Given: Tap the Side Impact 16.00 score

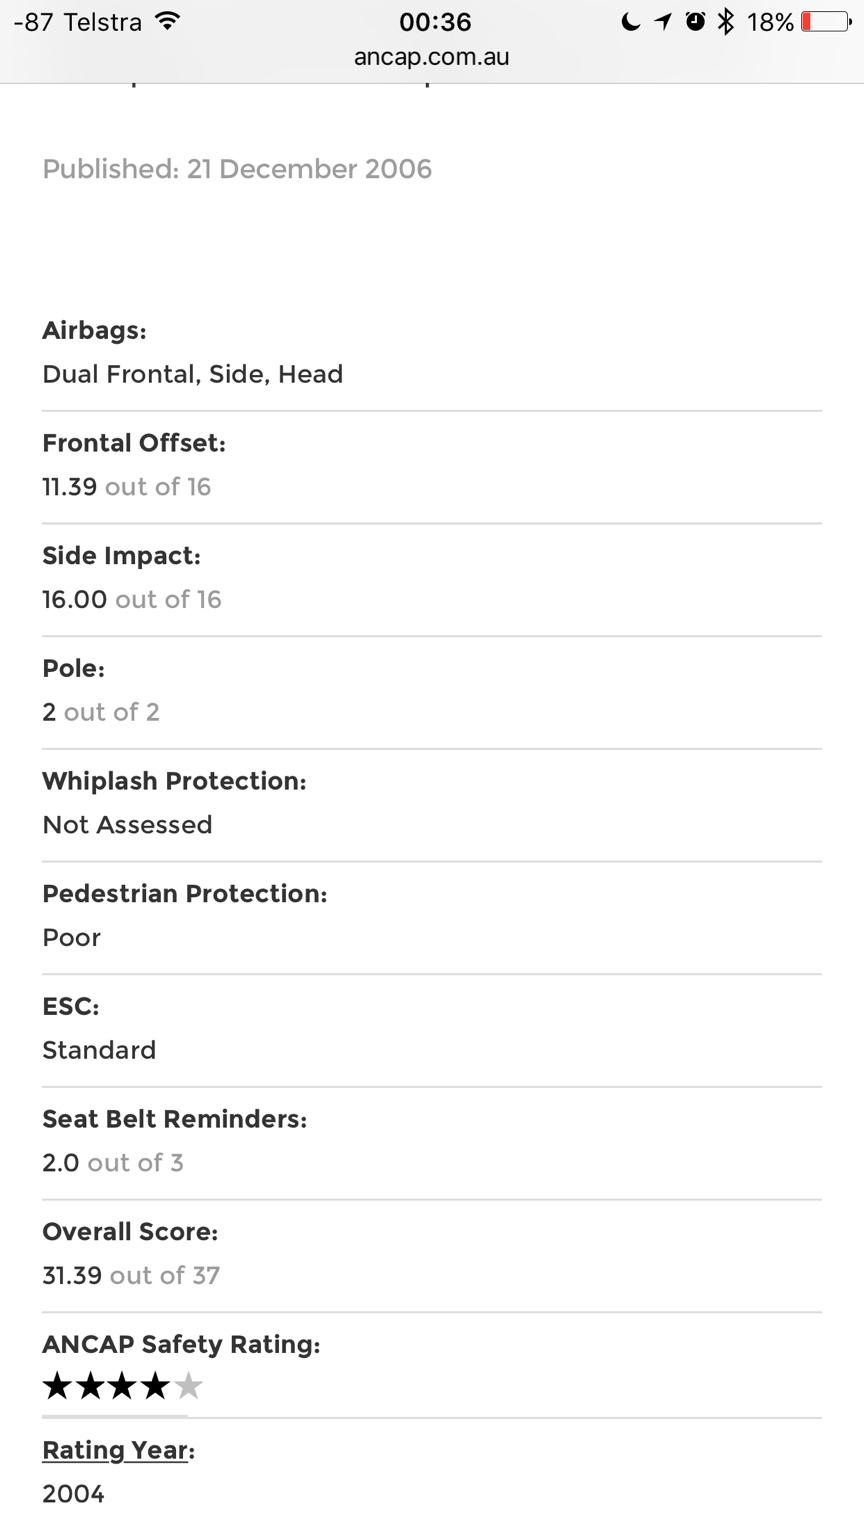Looking at the screenshot, I should tap(75, 599).
